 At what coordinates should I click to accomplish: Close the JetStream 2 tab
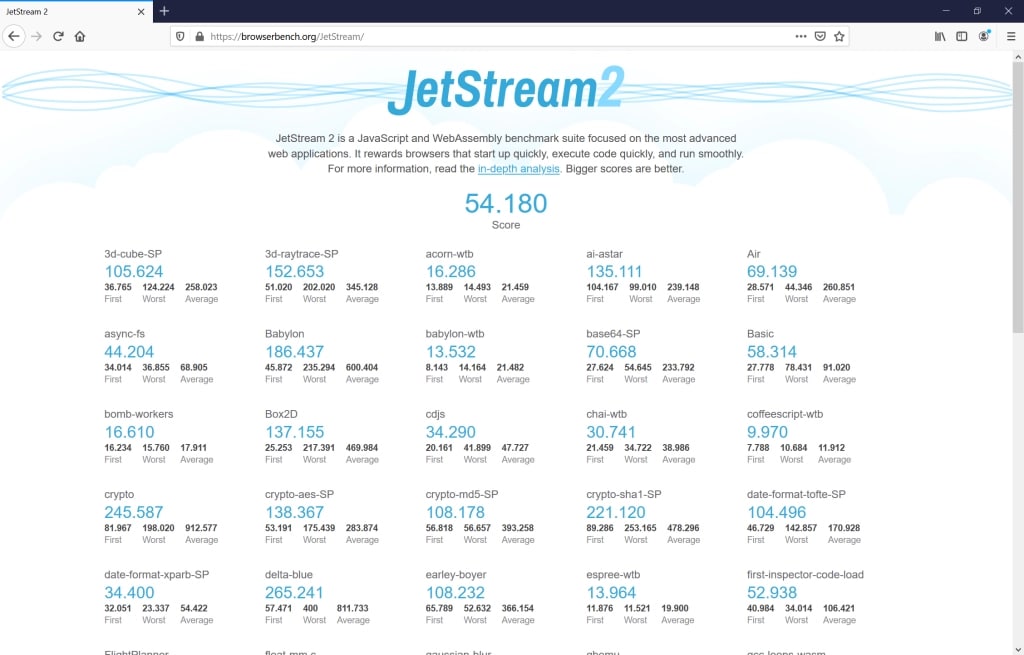(141, 12)
